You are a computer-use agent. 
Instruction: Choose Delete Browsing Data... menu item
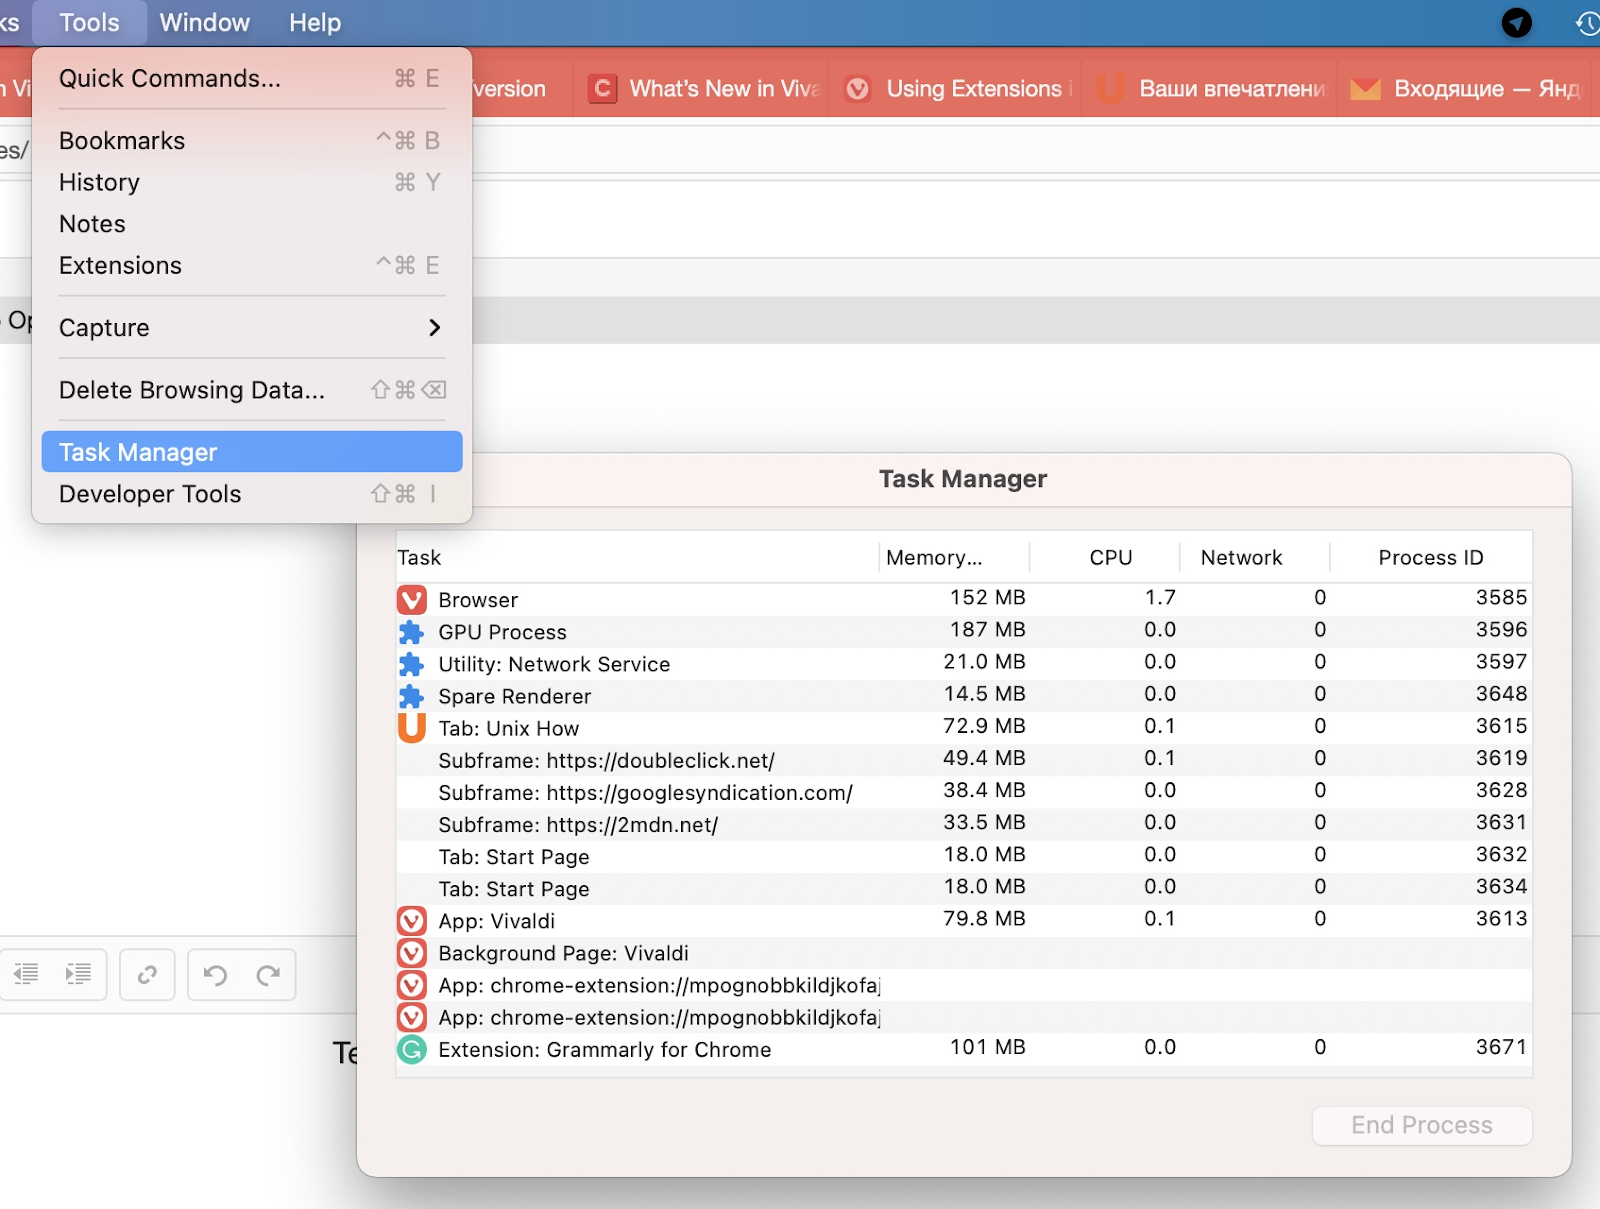252,390
